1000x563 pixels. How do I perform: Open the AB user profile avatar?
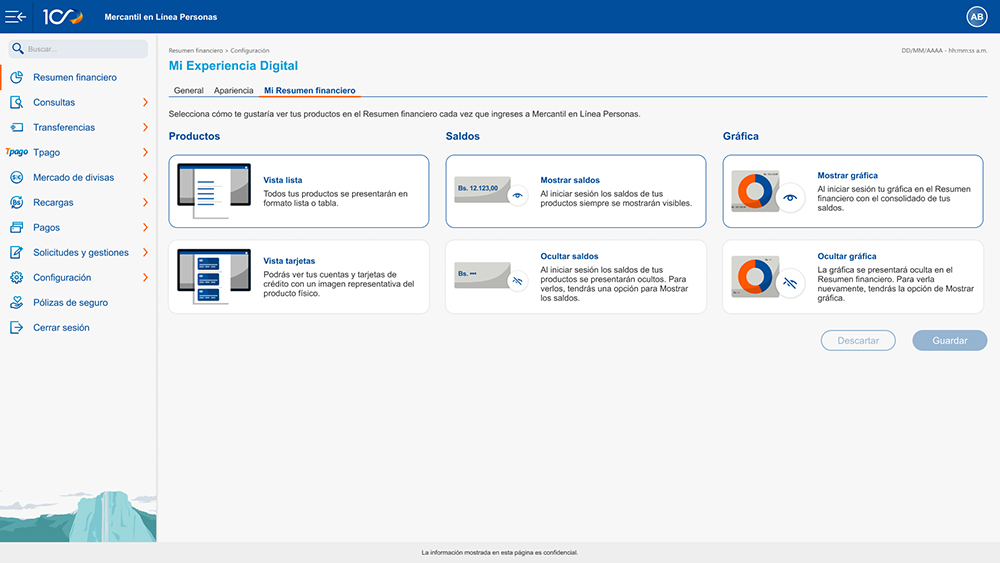click(976, 17)
